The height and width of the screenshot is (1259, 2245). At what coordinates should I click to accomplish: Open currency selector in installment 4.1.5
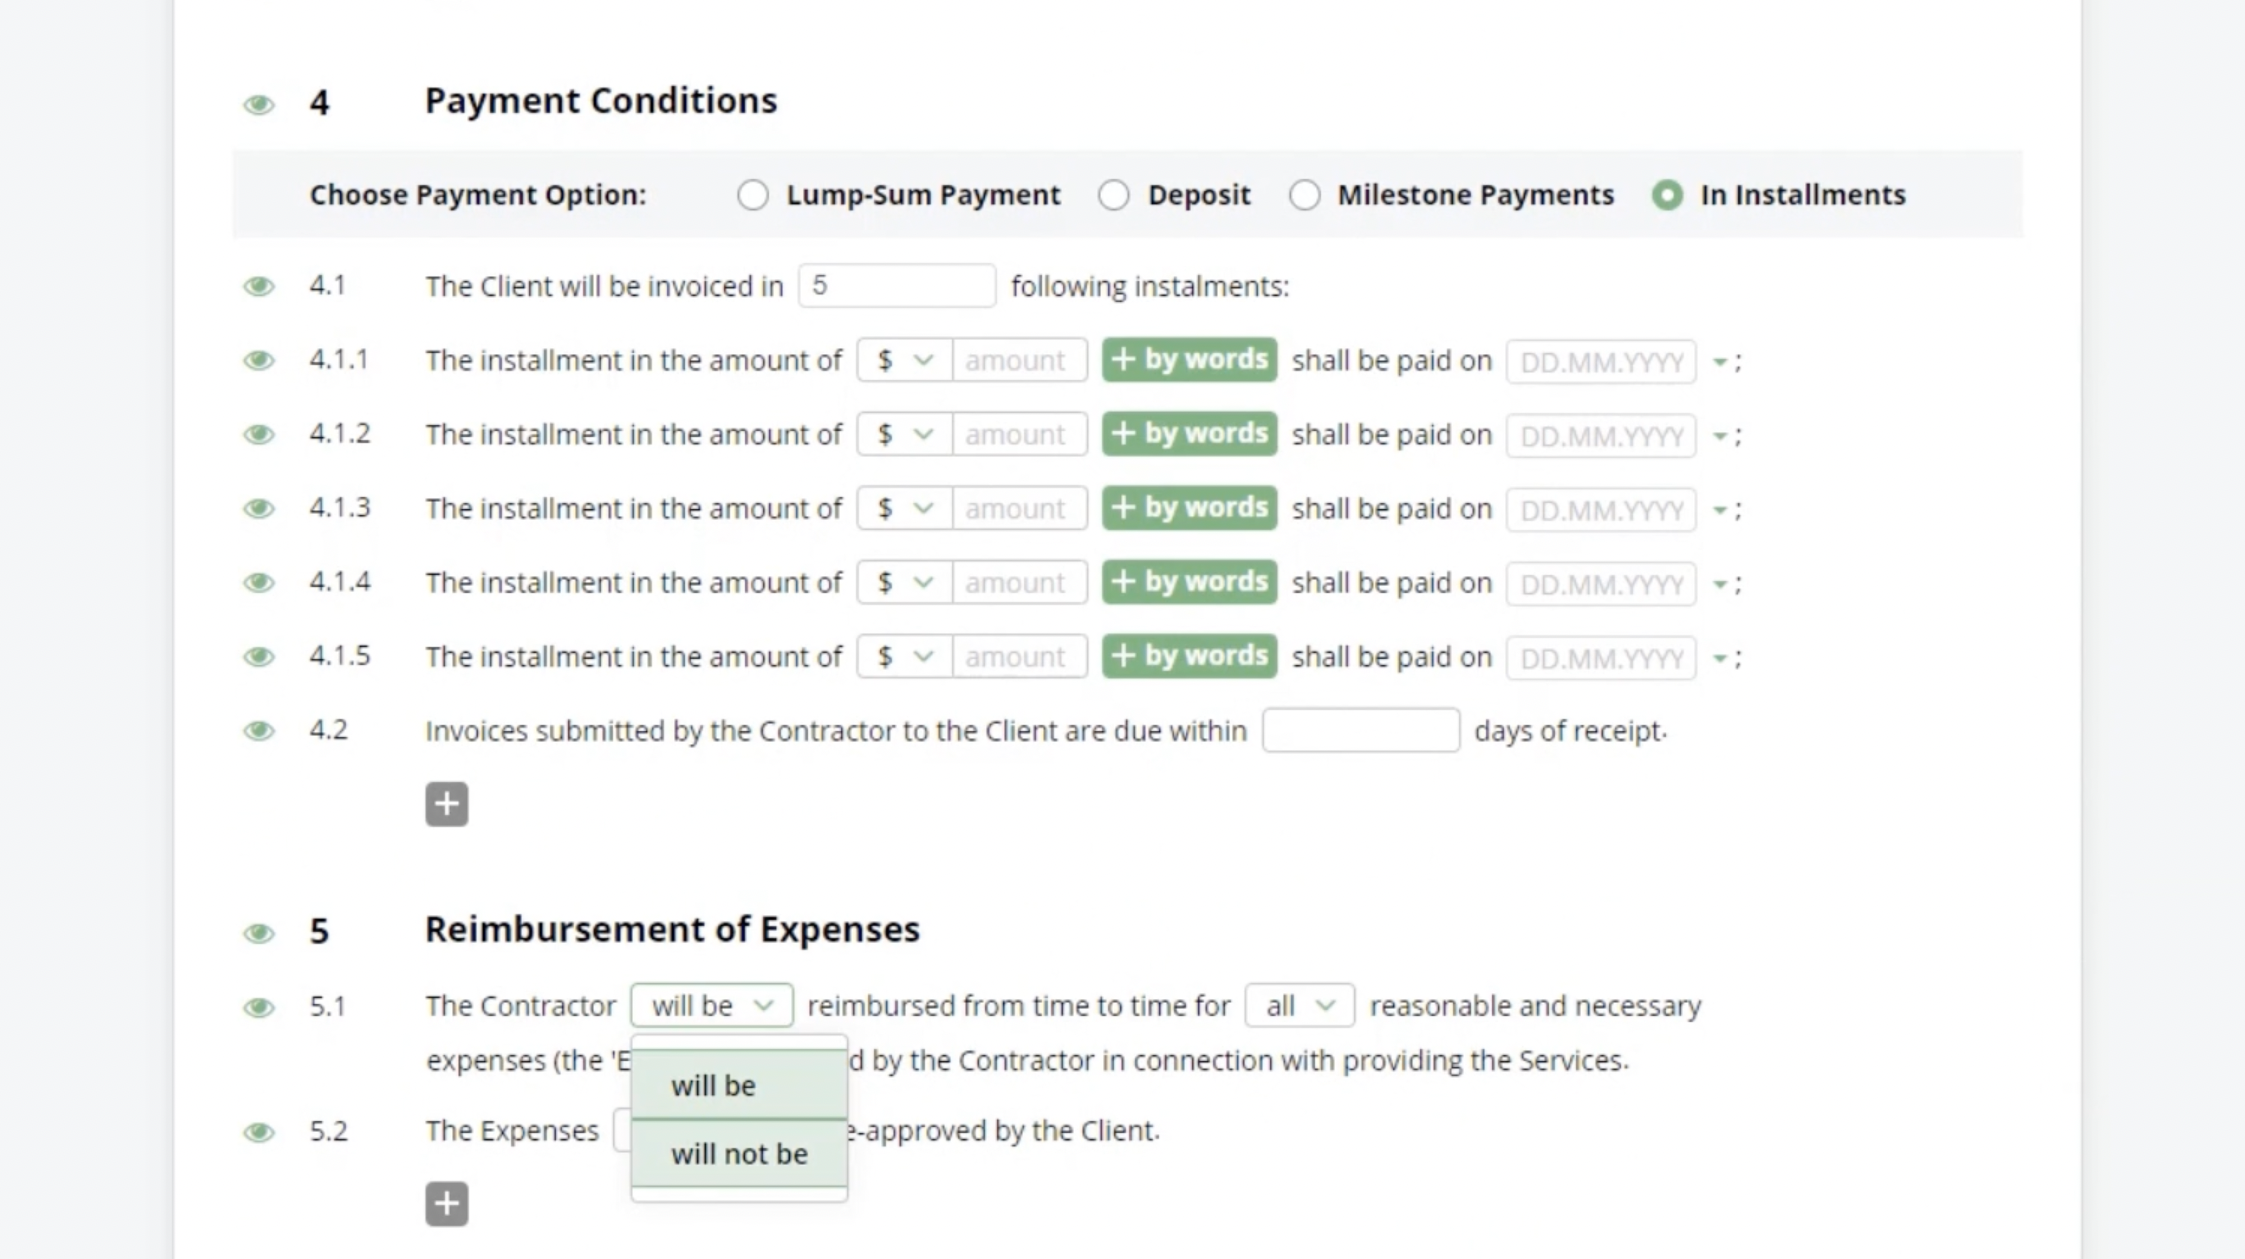tap(904, 656)
